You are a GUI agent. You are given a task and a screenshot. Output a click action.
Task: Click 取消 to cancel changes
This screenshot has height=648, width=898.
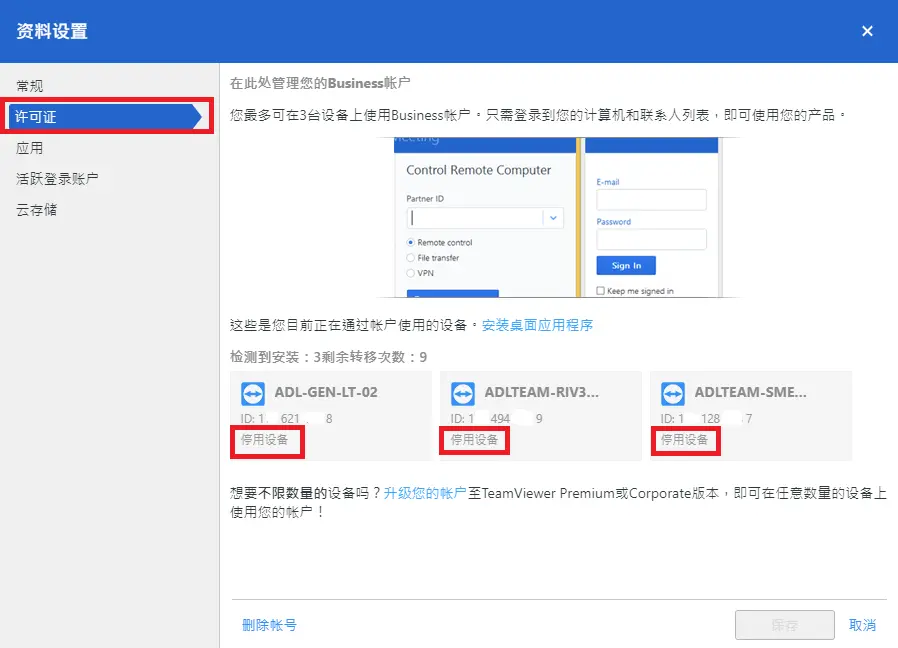(x=862, y=625)
